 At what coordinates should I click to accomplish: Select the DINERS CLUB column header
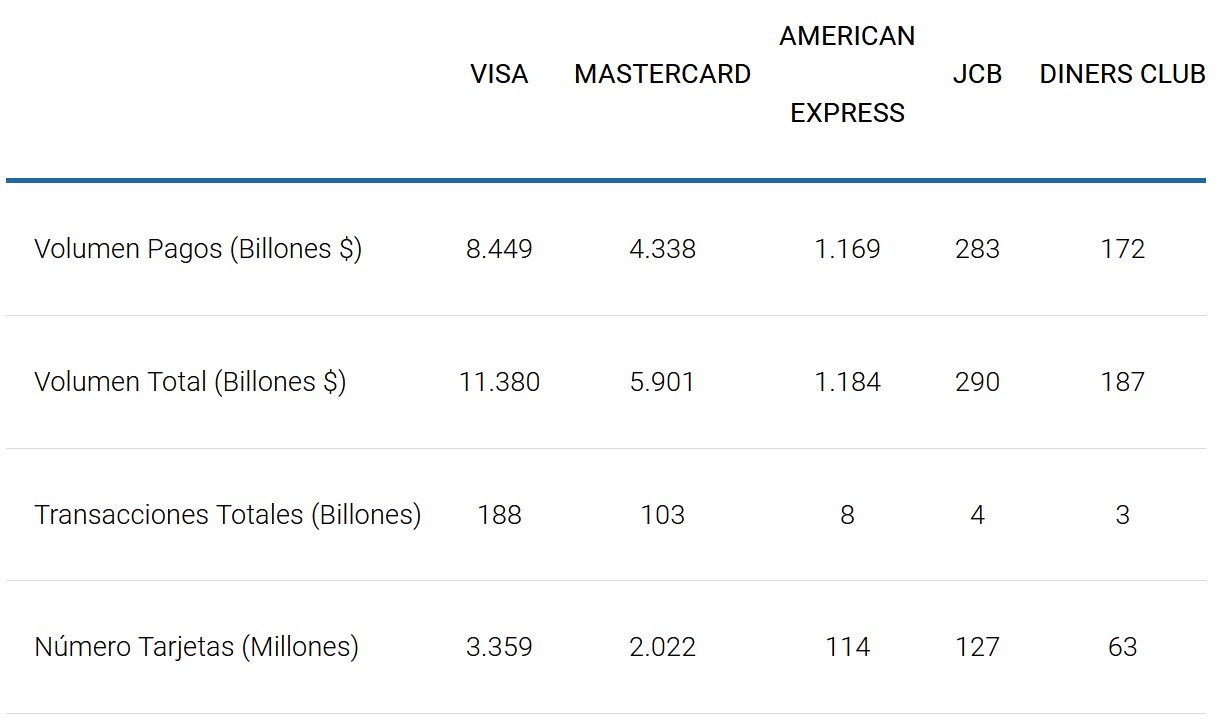1122,75
